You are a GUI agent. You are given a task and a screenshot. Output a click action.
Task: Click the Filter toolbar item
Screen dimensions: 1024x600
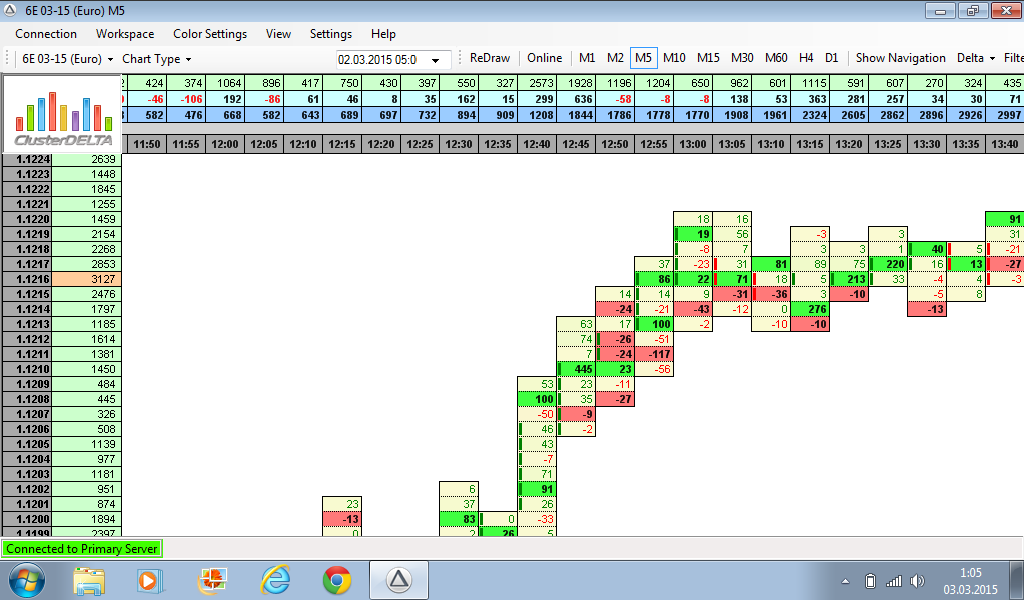point(1013,58)
